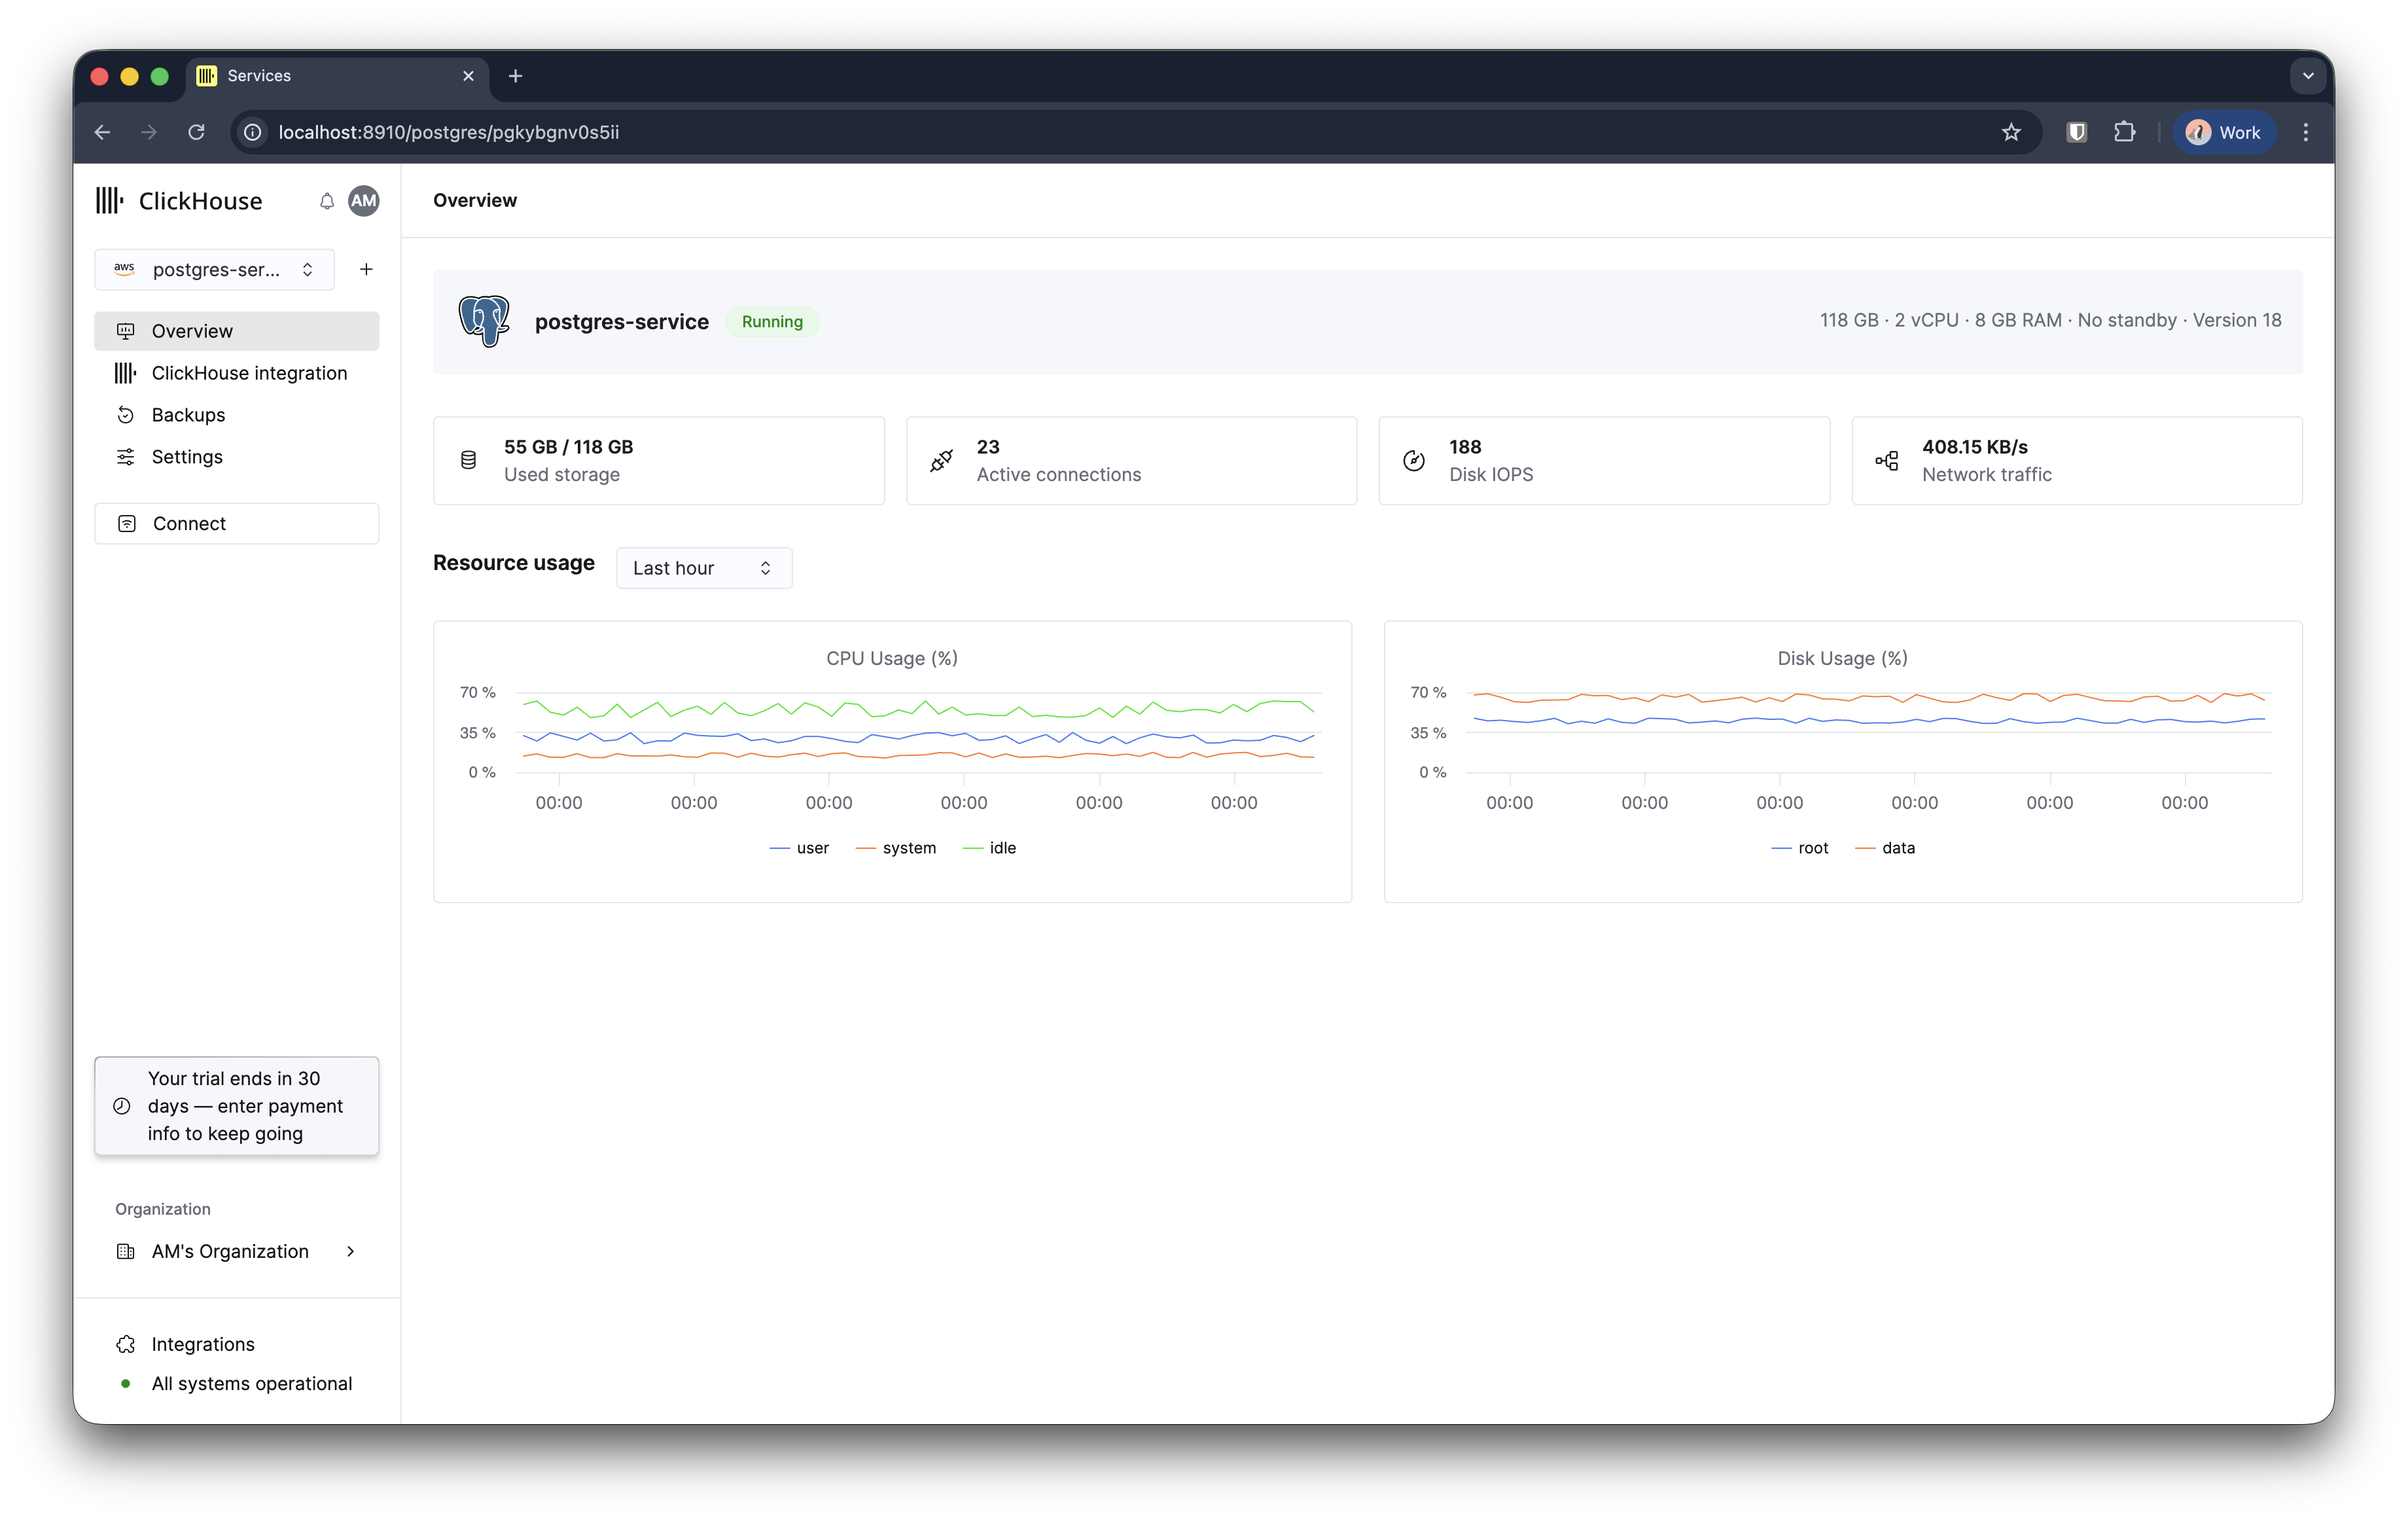Viewport: 2408px width, 1521px height.
Task: Click the Used storage database icon
Action: (x=468, y=460)
